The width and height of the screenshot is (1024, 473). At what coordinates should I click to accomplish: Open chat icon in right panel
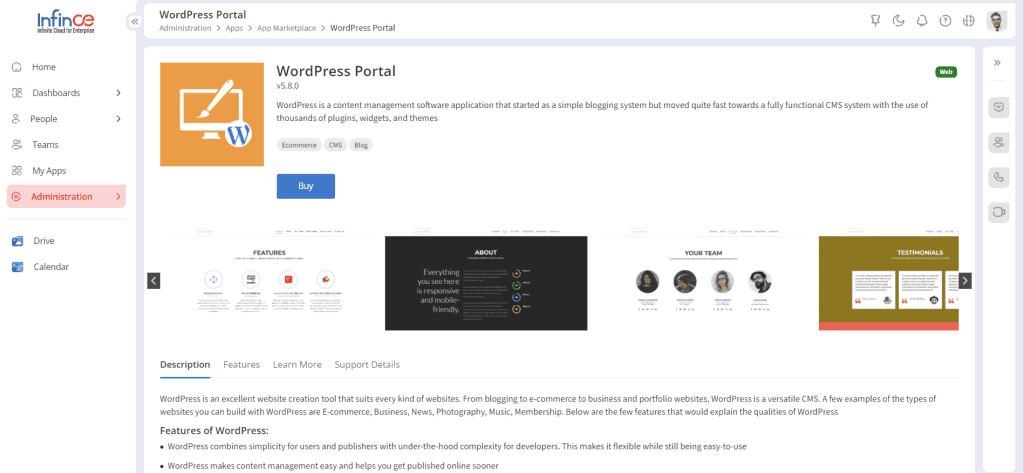click(x=999, y=107)
